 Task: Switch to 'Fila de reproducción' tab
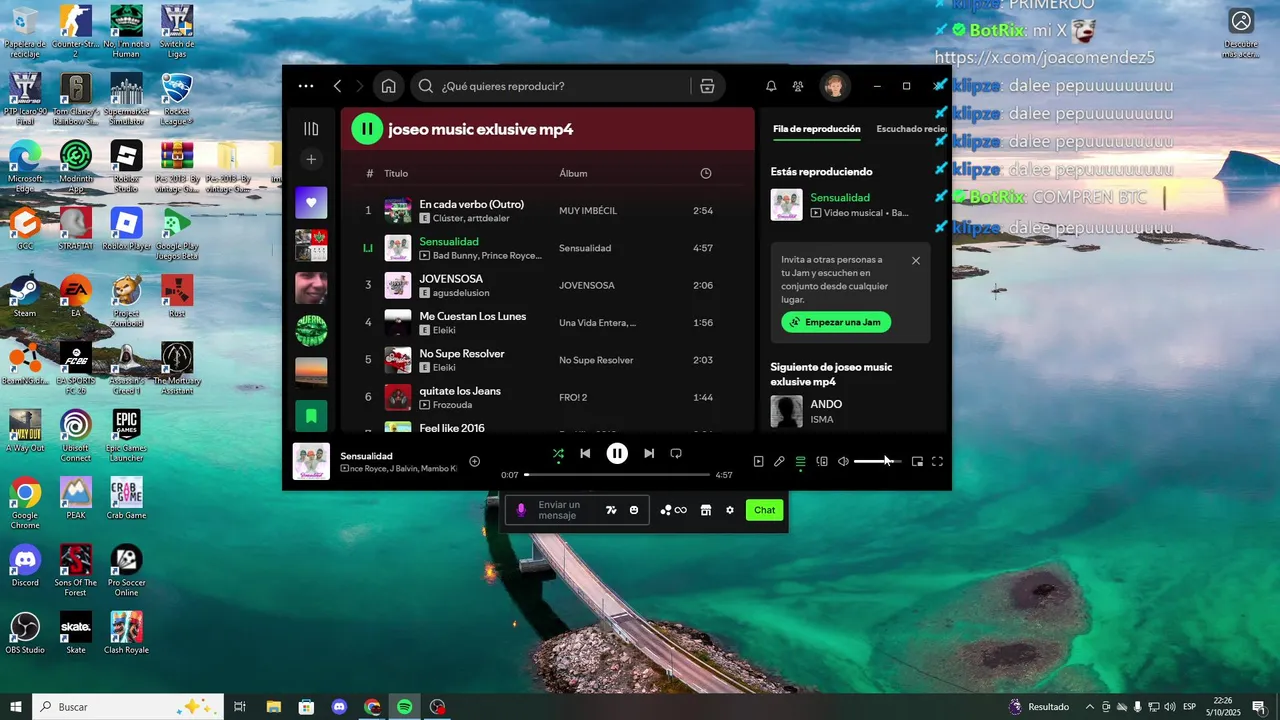click(817, 129)
